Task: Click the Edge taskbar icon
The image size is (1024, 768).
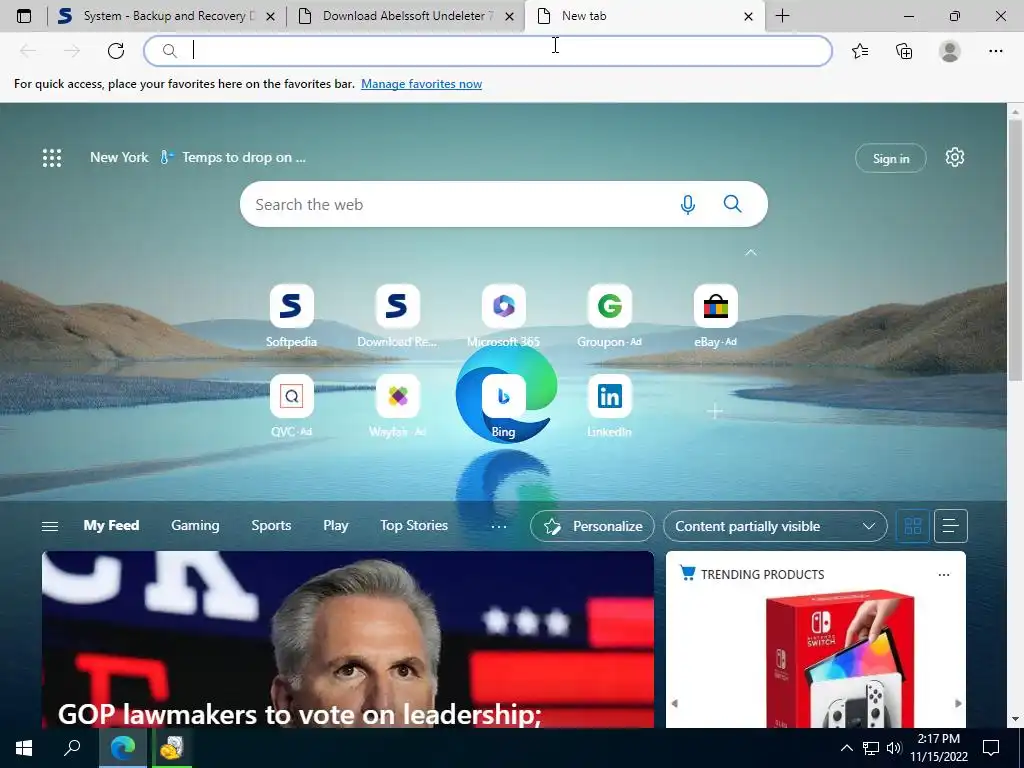Action: click(122, 748)
